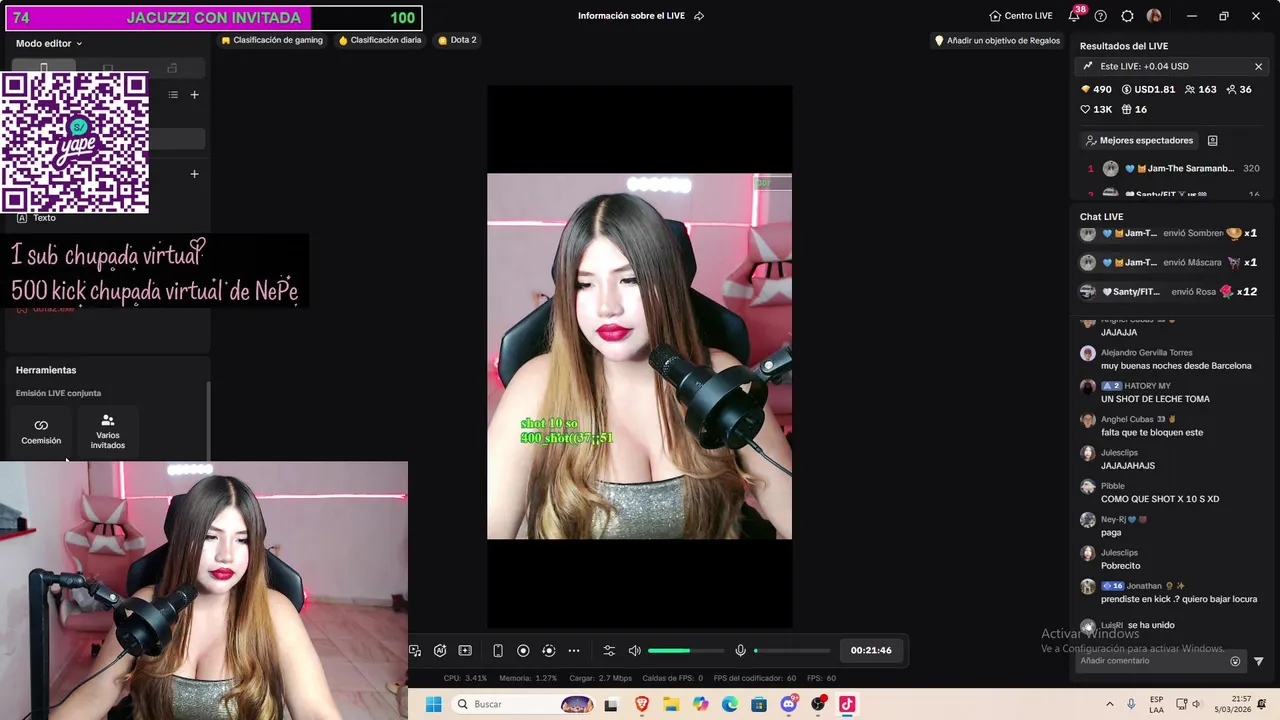Select the locked layout tab
1280x720 pixels.
(x=172, y=68)
